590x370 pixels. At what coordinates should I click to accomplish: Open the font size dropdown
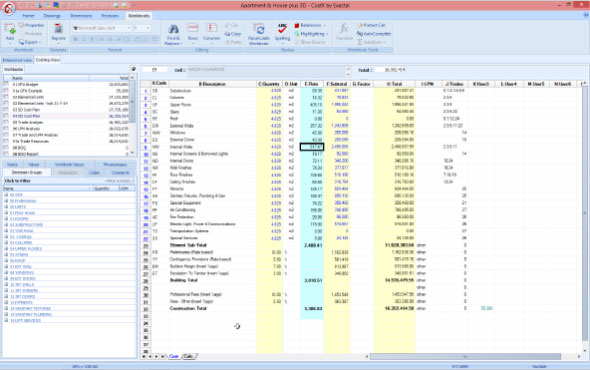[148, 28]
